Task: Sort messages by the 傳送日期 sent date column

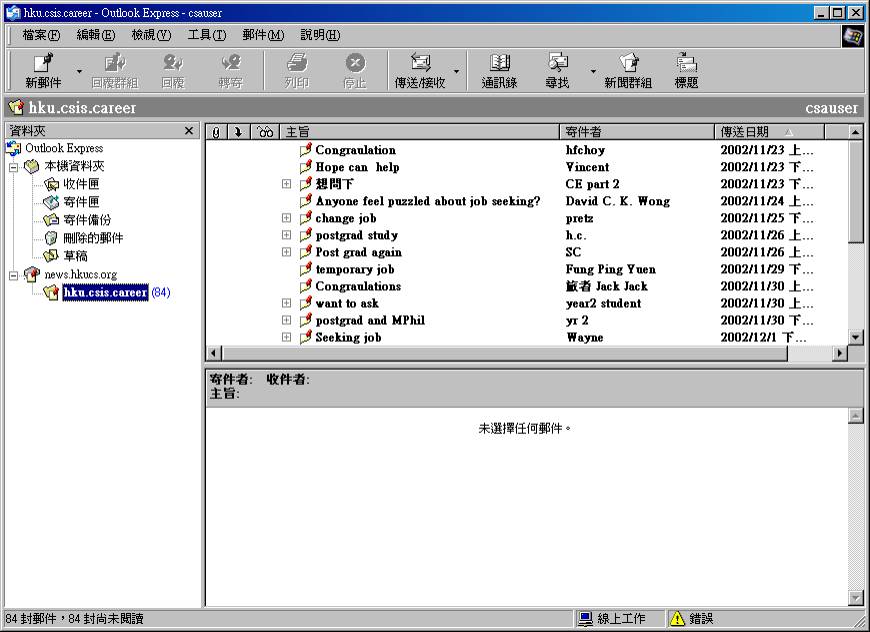Action: tap(770, 132)
